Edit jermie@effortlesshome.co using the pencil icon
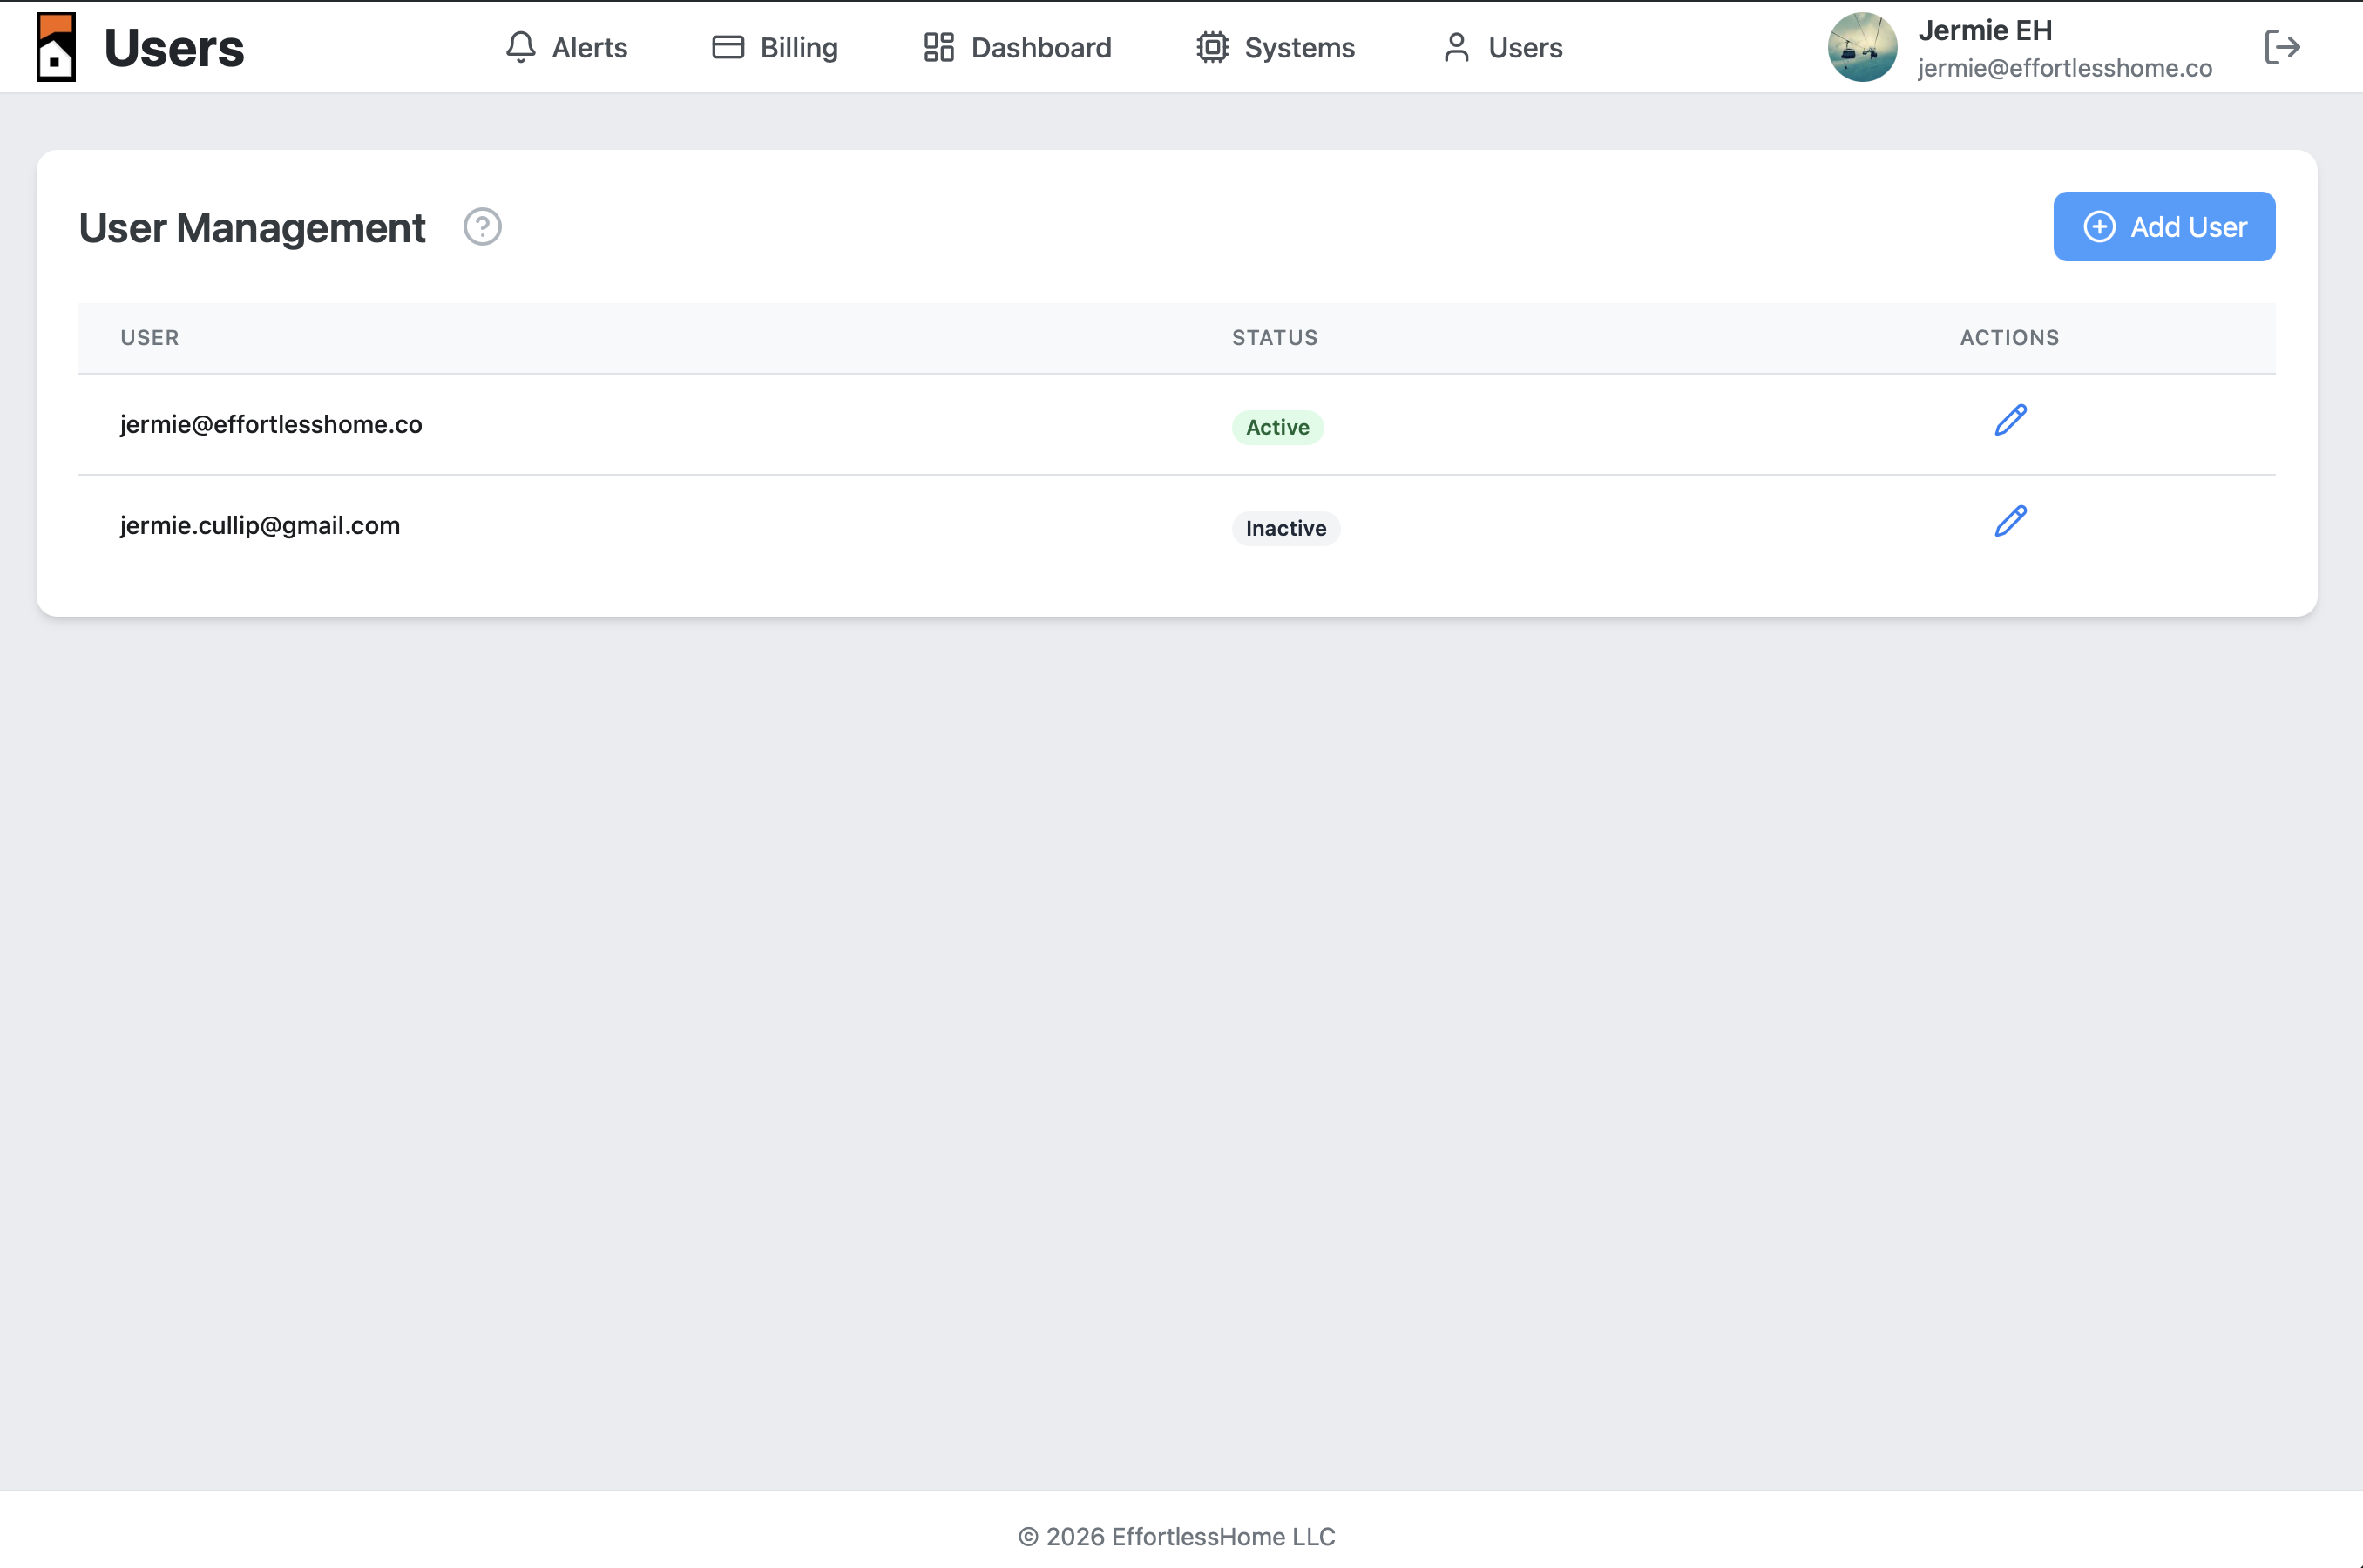Screen dimensions: 2363x1568 (2009, 421)
